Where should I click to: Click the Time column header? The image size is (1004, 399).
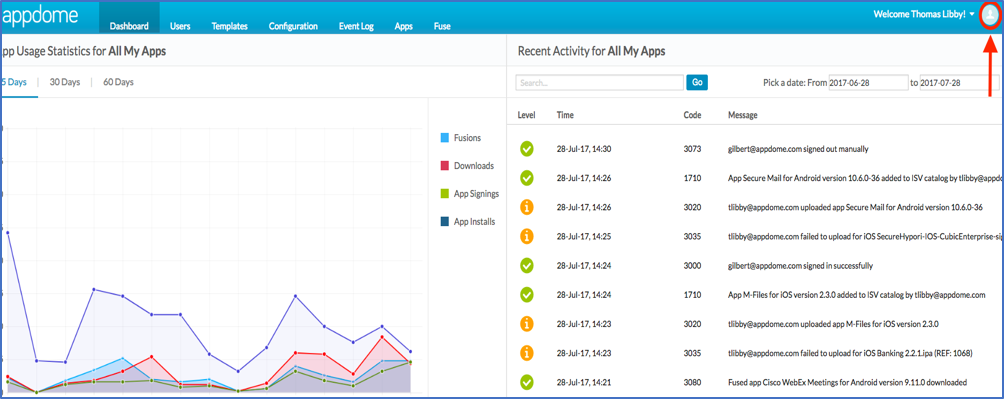point(565,115)
